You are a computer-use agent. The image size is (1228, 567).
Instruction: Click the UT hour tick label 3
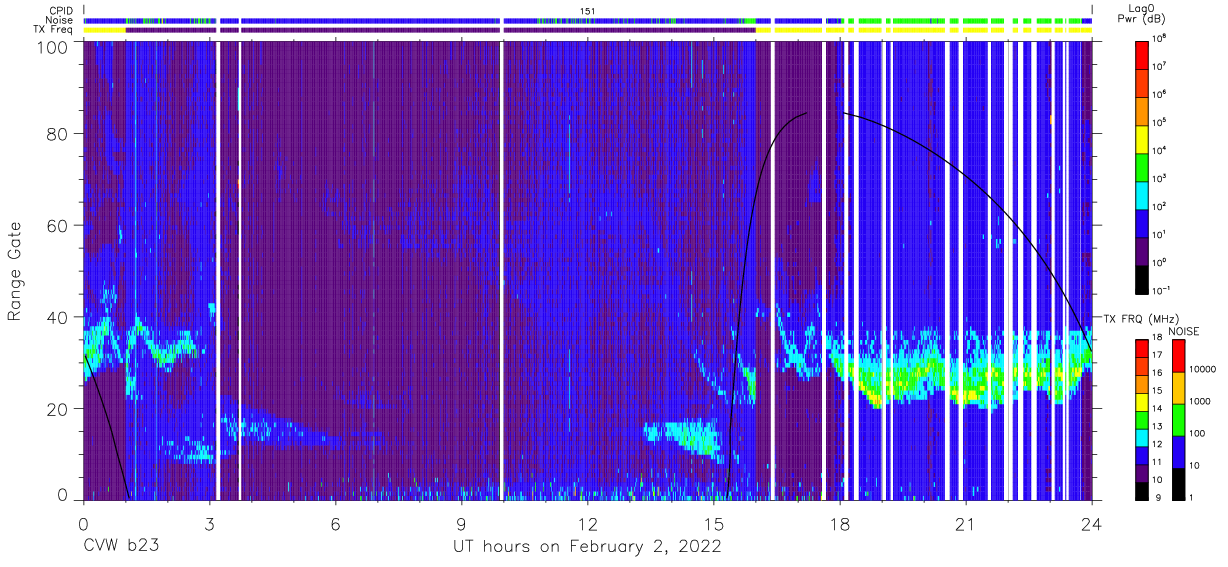[209, 523]
